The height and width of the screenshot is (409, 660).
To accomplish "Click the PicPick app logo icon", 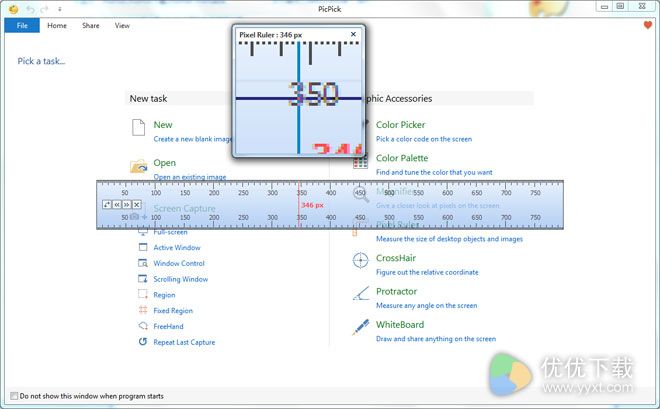I will point(13,9).
